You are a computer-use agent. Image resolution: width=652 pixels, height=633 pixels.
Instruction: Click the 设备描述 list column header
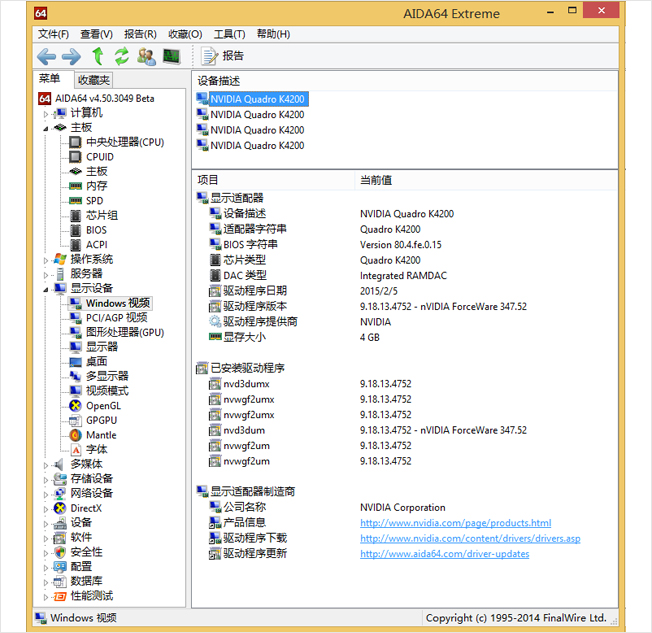[405, 81]
